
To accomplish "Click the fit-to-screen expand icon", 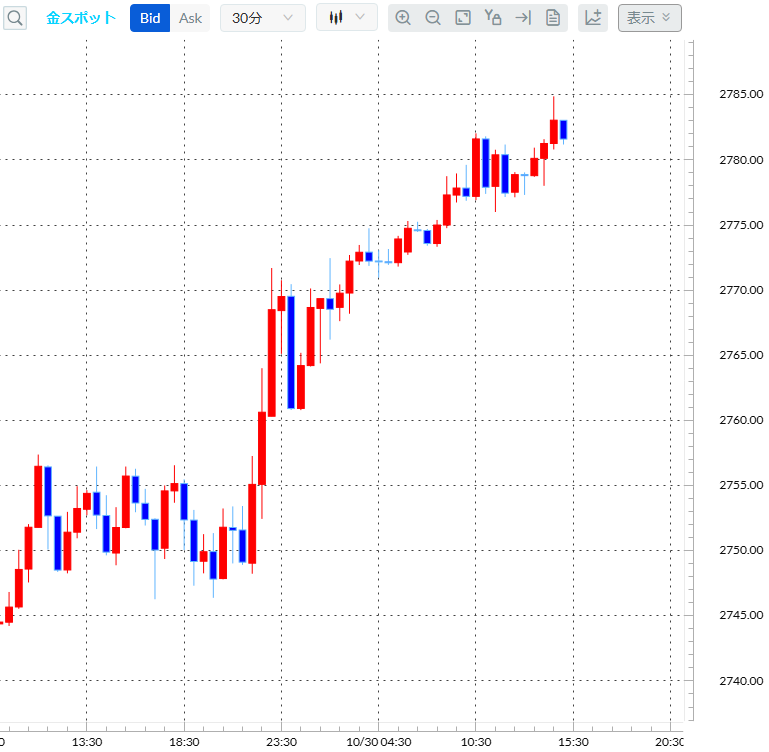I will click(463, 18).
